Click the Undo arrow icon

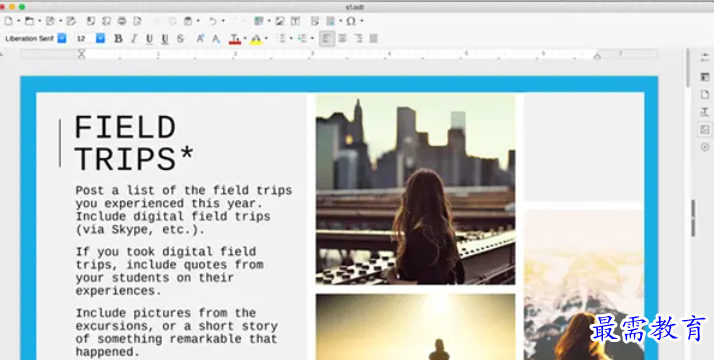click(213, 21)
